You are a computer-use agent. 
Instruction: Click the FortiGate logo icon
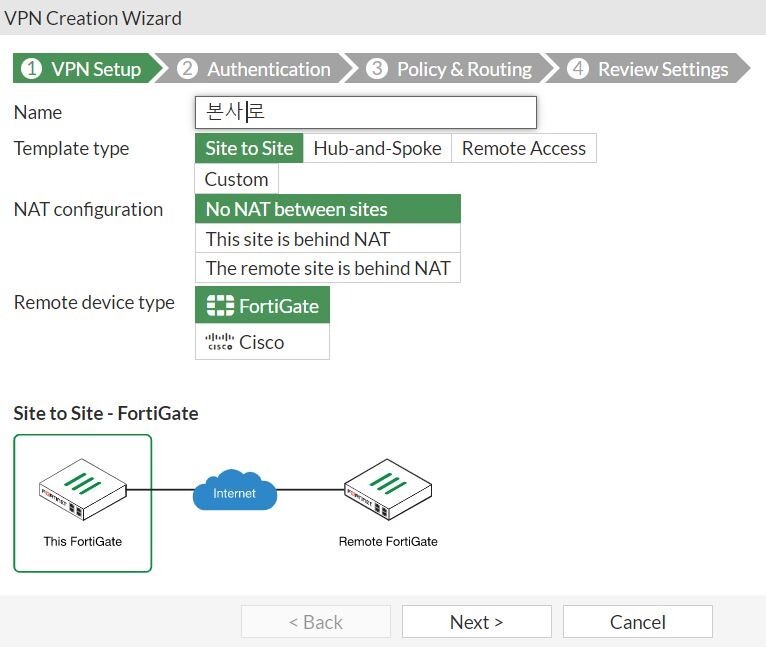(220, 306)
